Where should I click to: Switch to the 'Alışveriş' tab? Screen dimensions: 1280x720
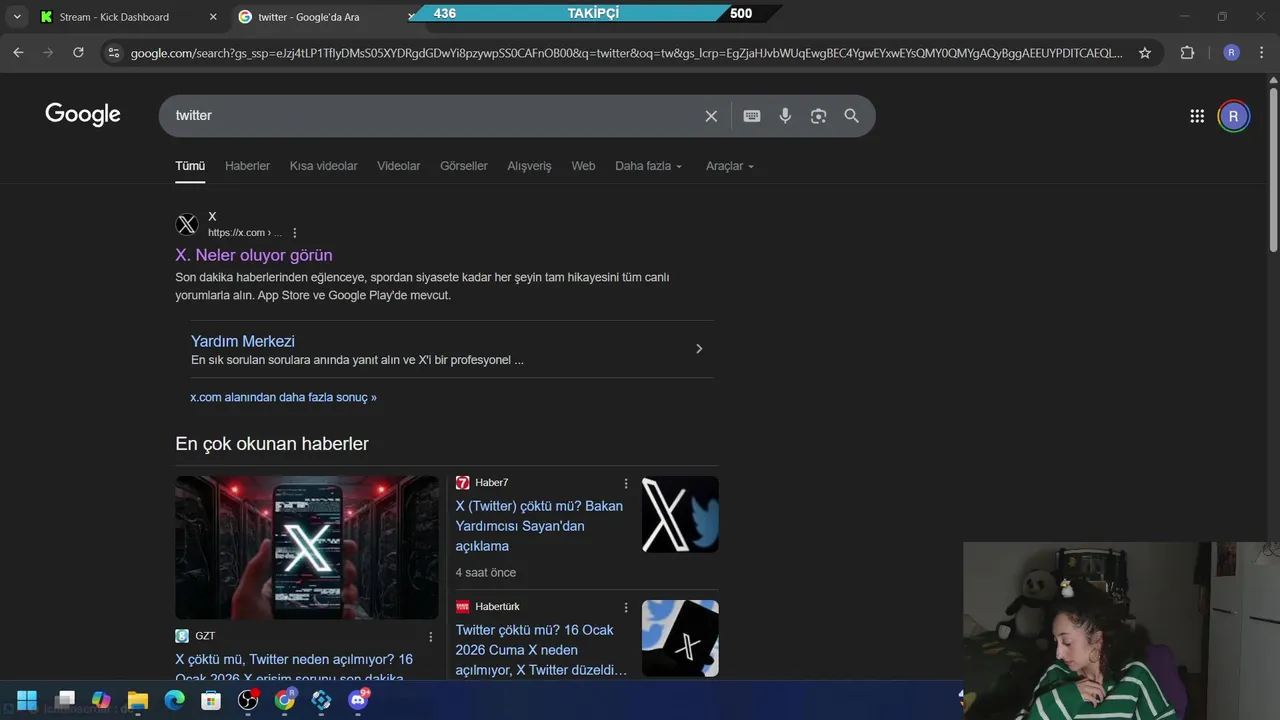point(529,166)
